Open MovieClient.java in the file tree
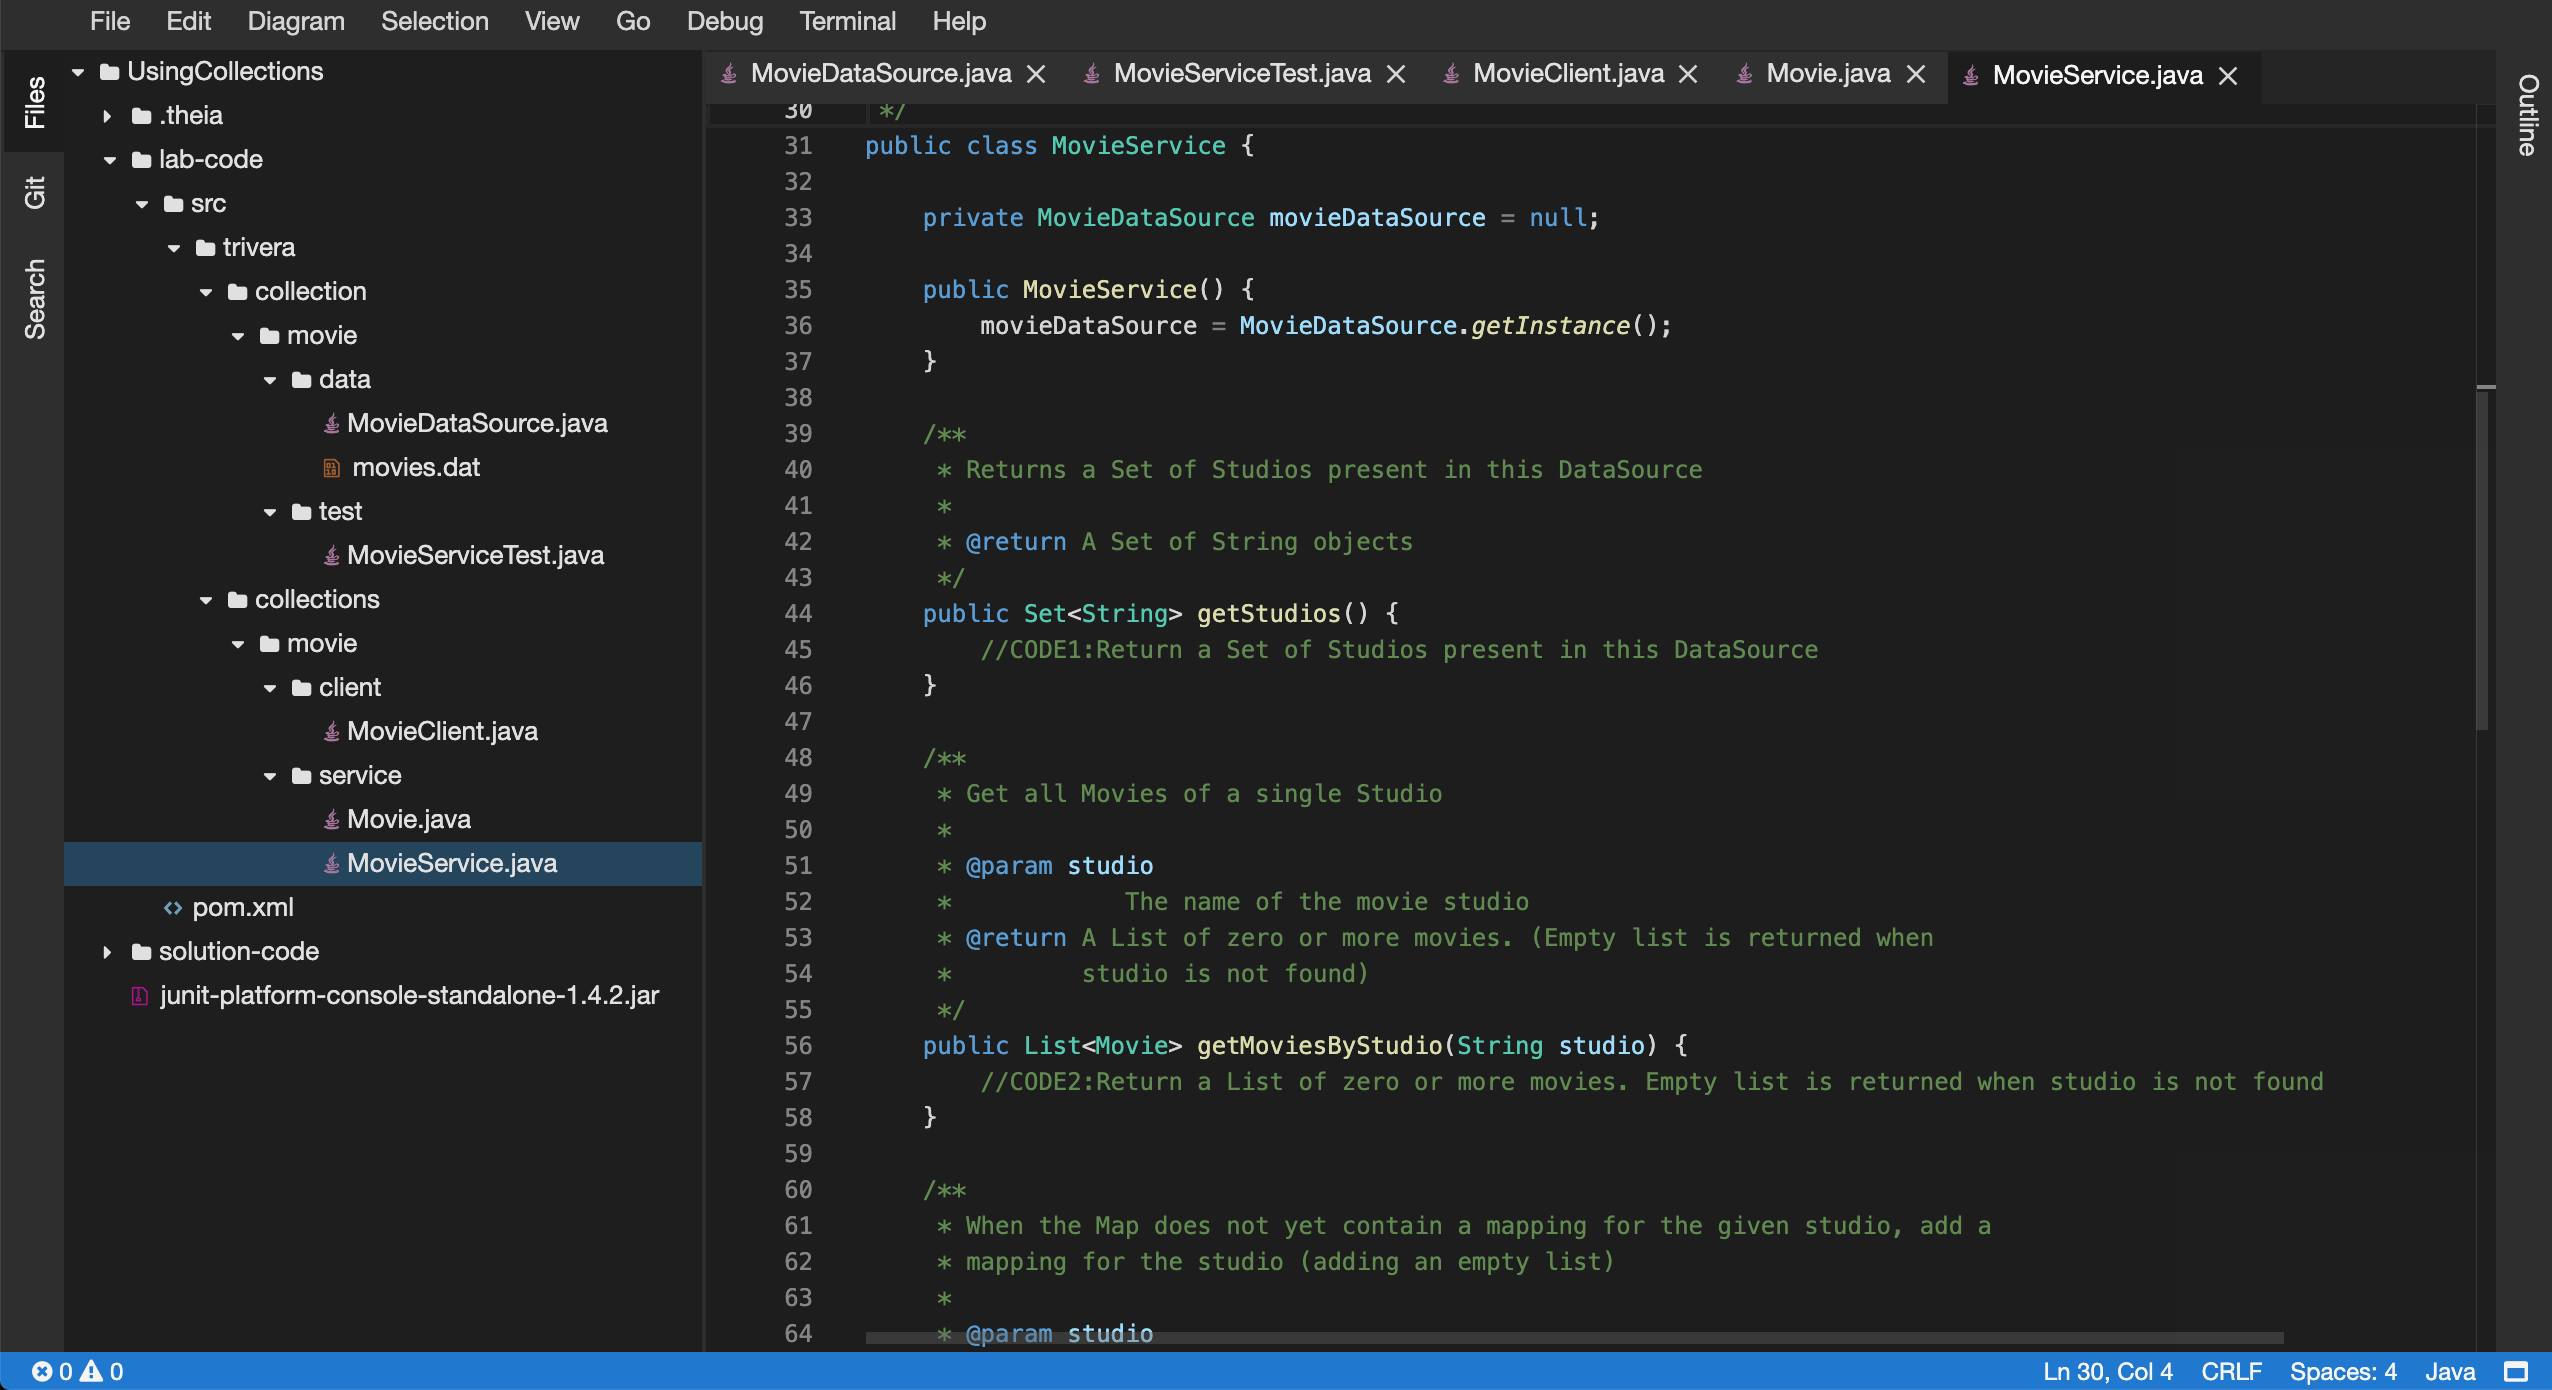This screenshot has height=1390, width=2552. pyautogui.click(x=442, y=732)
